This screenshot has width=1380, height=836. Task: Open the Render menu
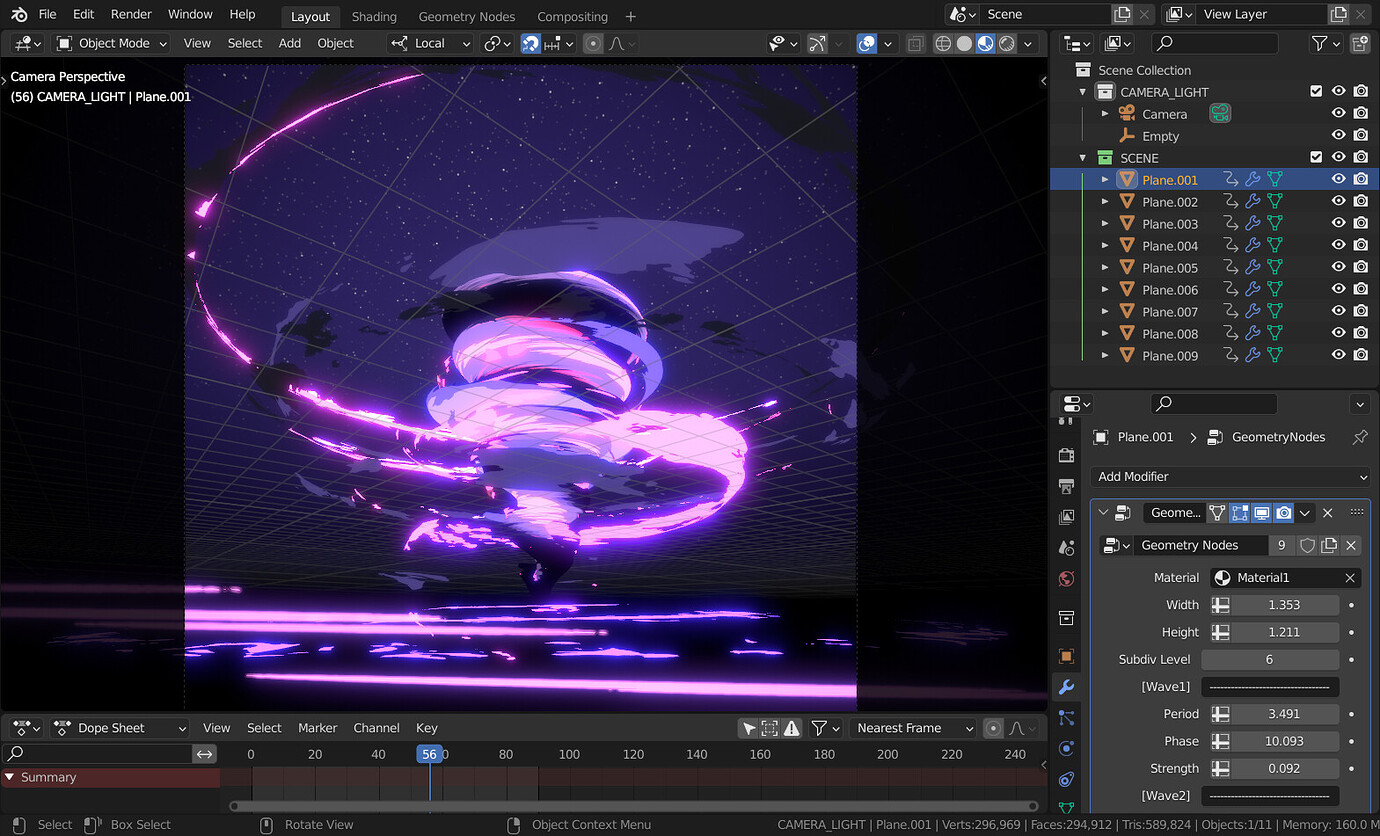pos(130,14)
